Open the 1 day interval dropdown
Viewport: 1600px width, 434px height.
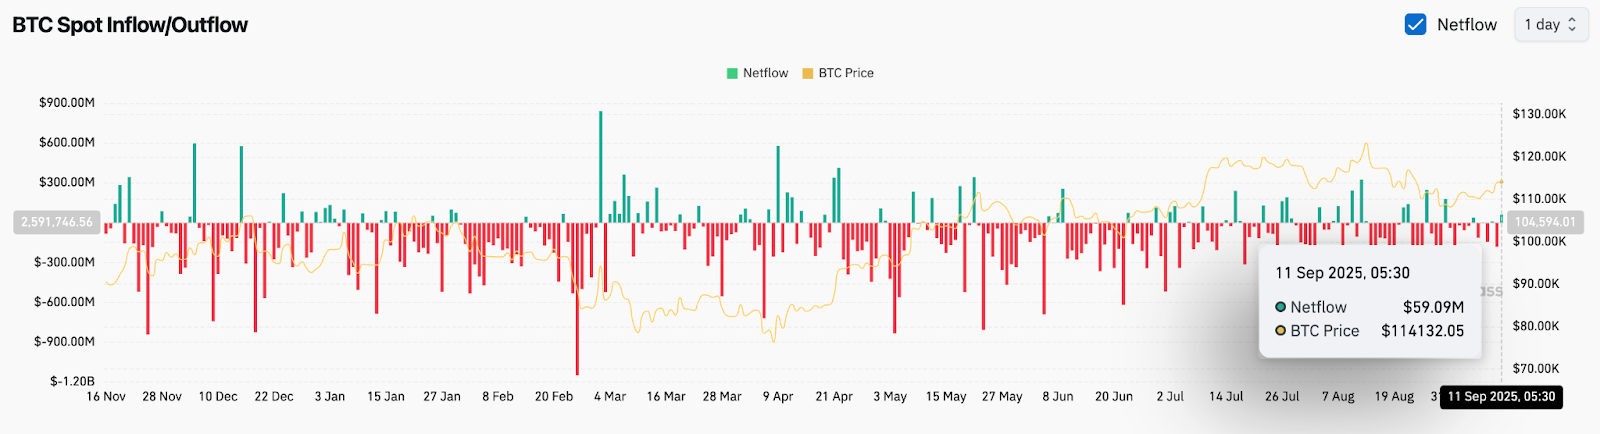[1551, 25]
